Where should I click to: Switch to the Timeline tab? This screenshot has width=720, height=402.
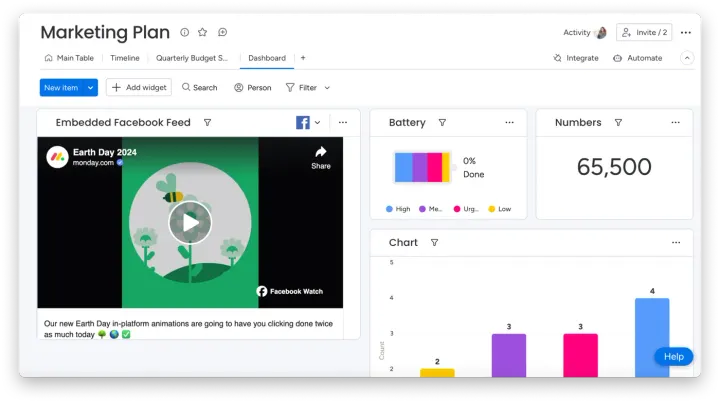[125, 58]
